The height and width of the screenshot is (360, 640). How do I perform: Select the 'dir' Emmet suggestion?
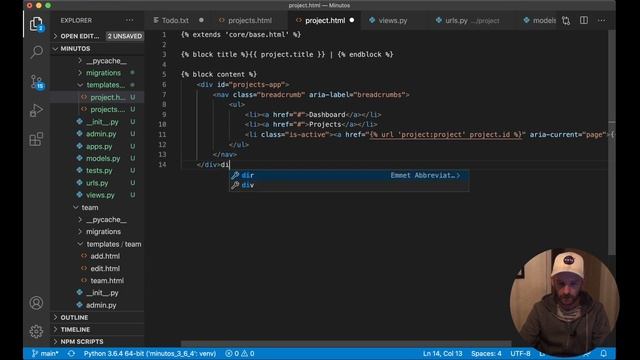tap(349, 176)
